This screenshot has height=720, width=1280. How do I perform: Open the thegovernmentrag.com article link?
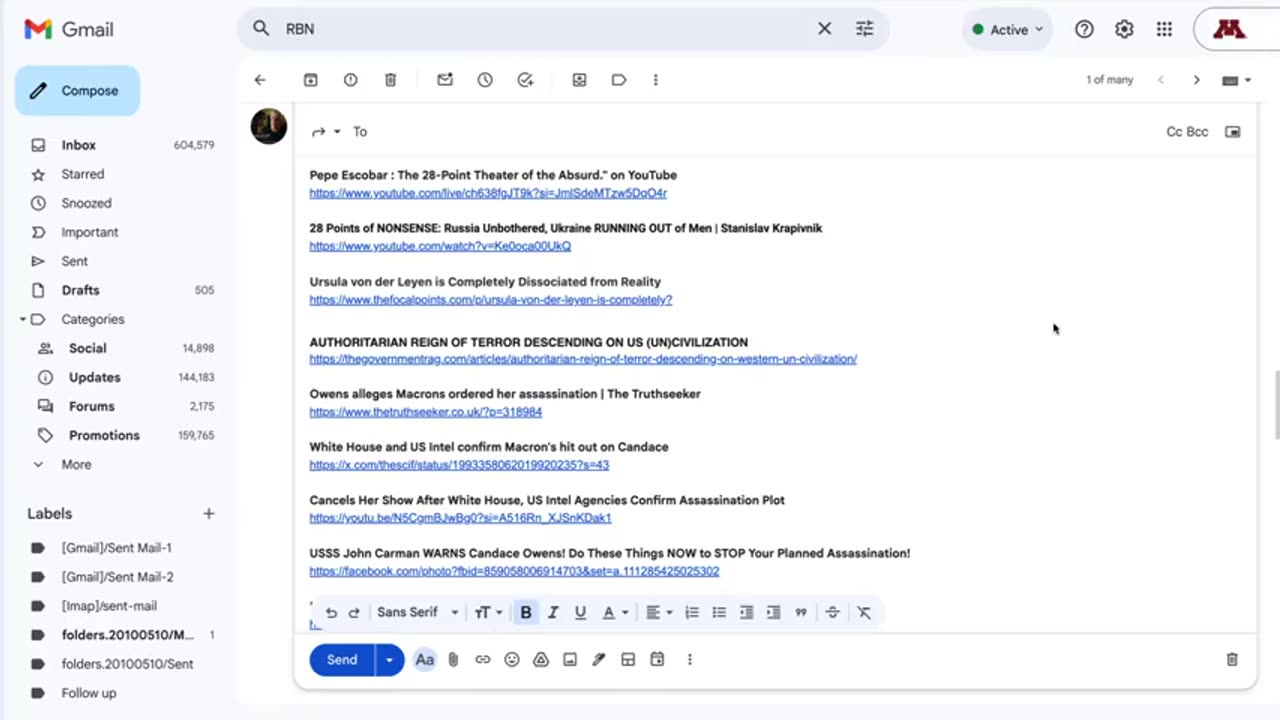pyautogui.click(x=583, y=359)
